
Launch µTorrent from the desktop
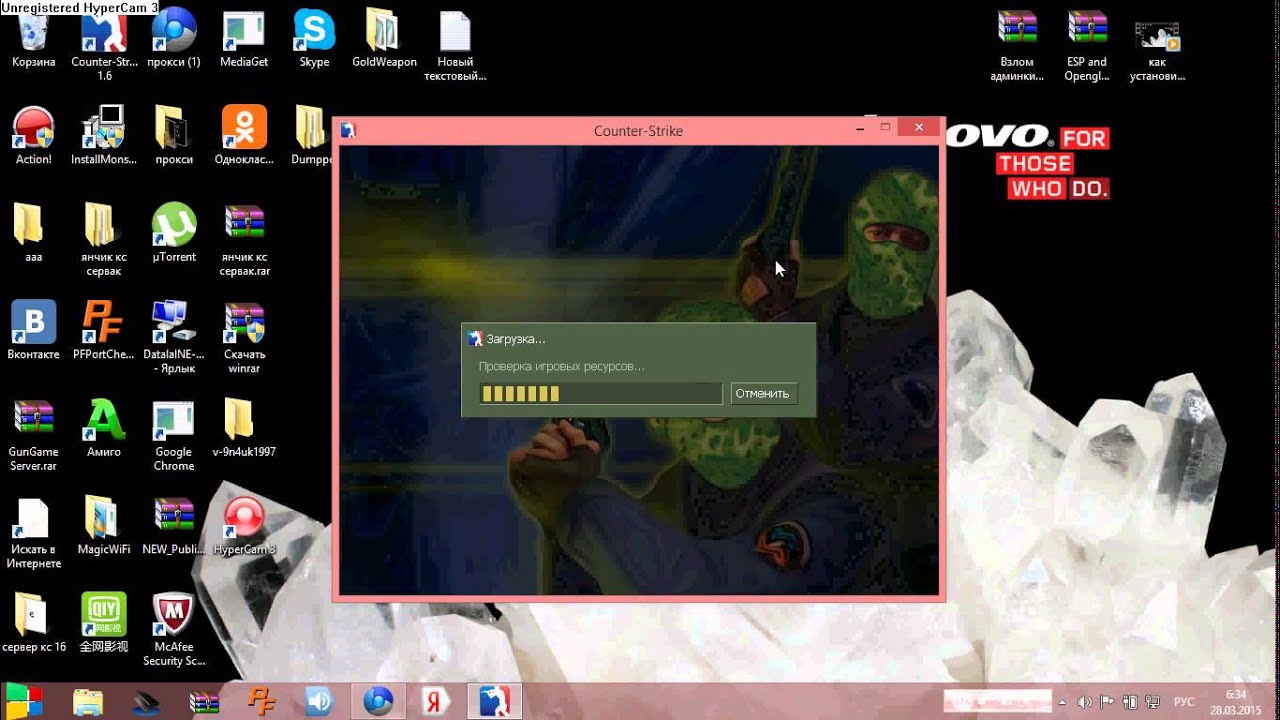pyautogui.click(x=174, y=233)
